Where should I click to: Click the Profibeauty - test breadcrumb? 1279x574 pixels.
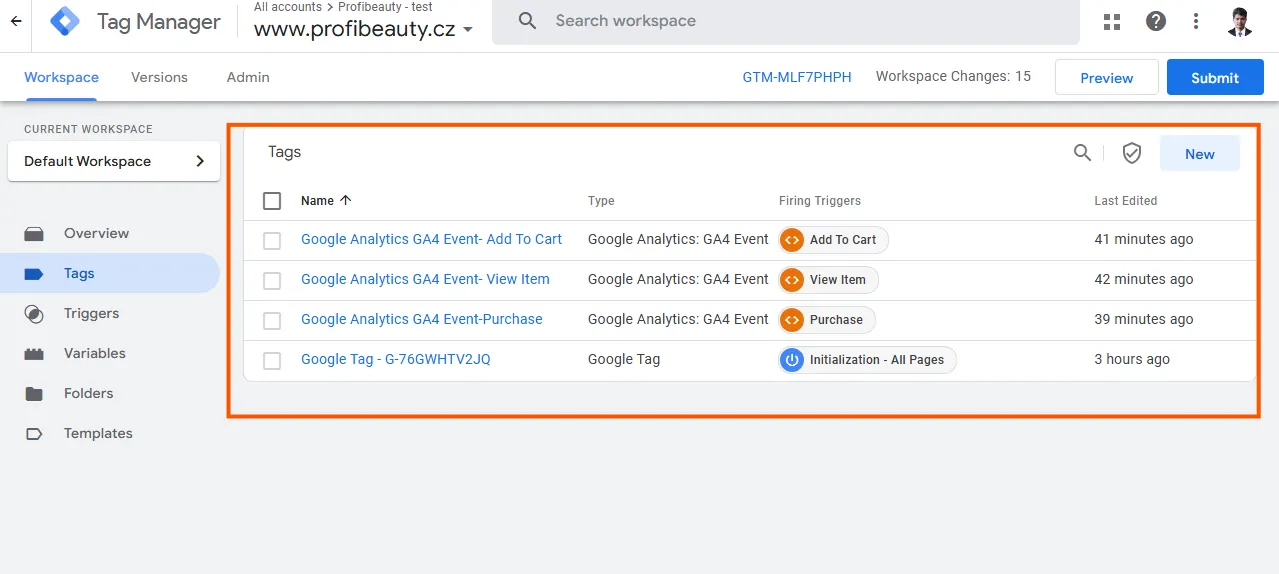click(x=385, y=7)
